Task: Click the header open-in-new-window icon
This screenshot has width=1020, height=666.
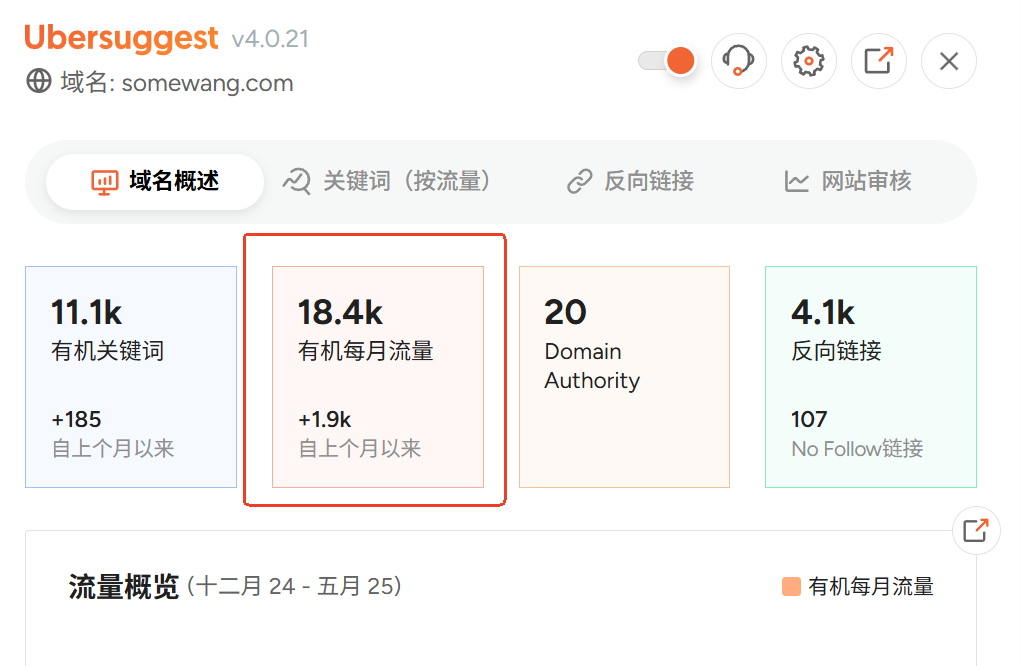Action: pyautogui.click(x=879, y=61)
